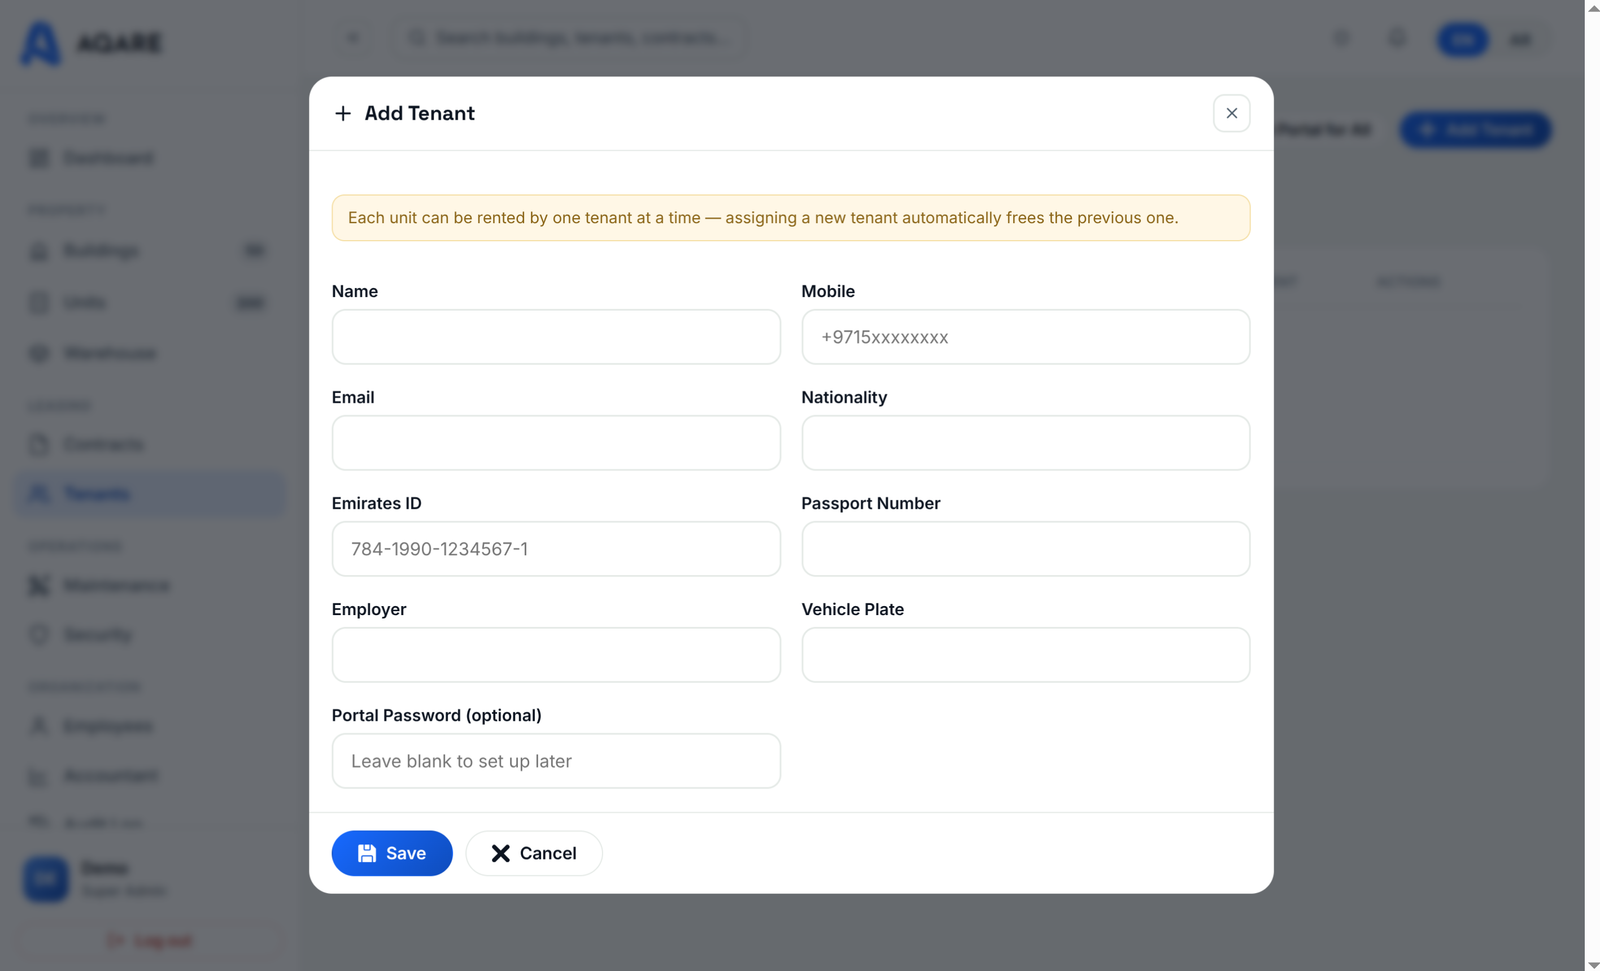This screenshot has height=971, width=1600.
Task: Cancel adding the tenant
Action: [534, 853]
